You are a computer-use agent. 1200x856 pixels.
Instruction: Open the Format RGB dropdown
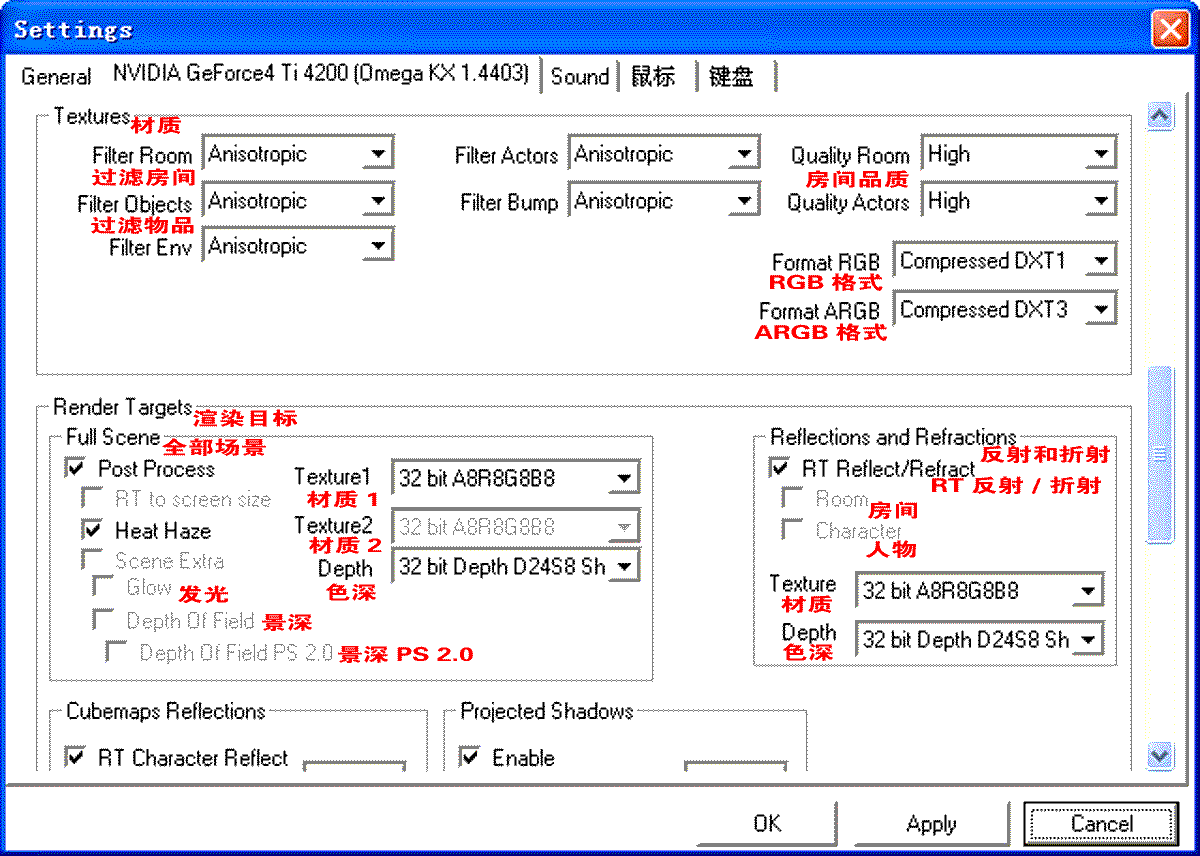(1100, 262)
